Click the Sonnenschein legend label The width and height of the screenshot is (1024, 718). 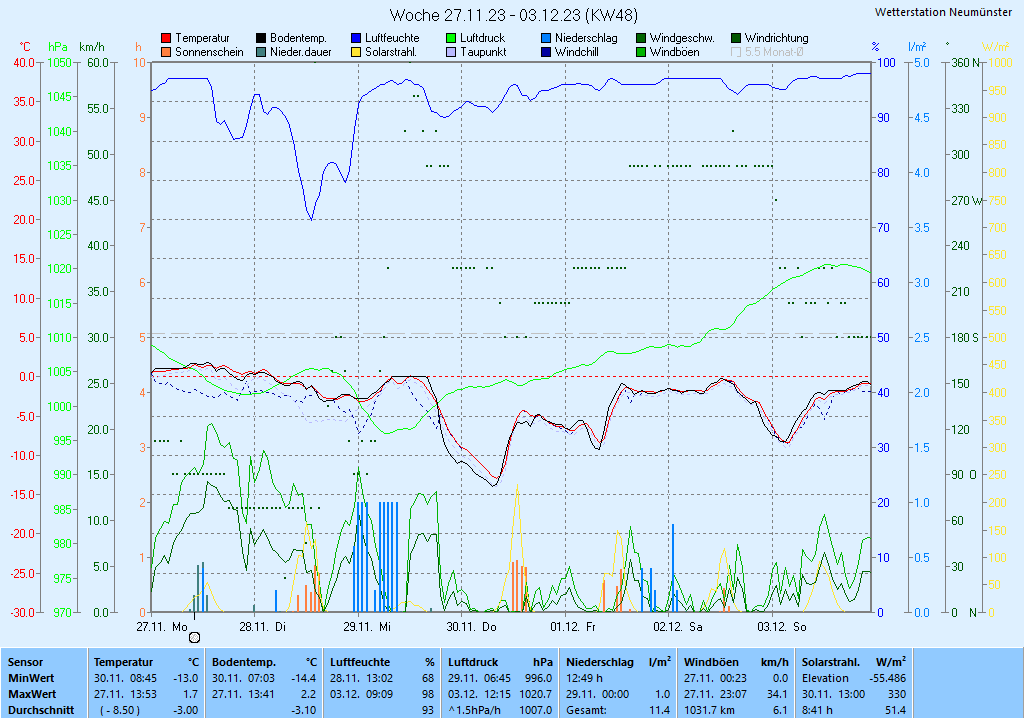(x=209, y=52)
